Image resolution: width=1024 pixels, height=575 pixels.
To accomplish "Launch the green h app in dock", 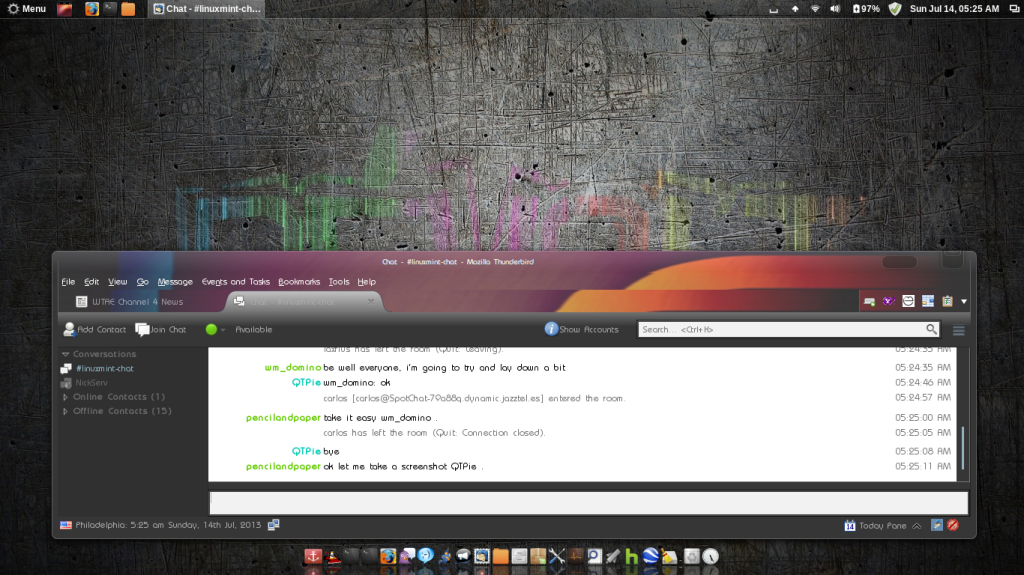I will click(x=632, y=557).
